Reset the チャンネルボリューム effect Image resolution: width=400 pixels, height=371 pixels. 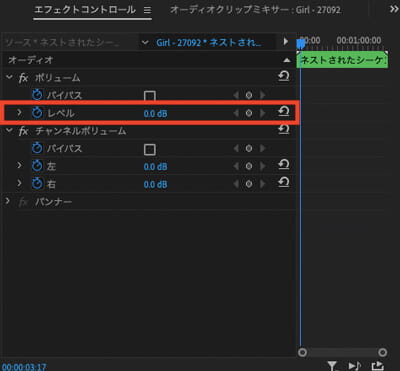[x=284, y=129]
